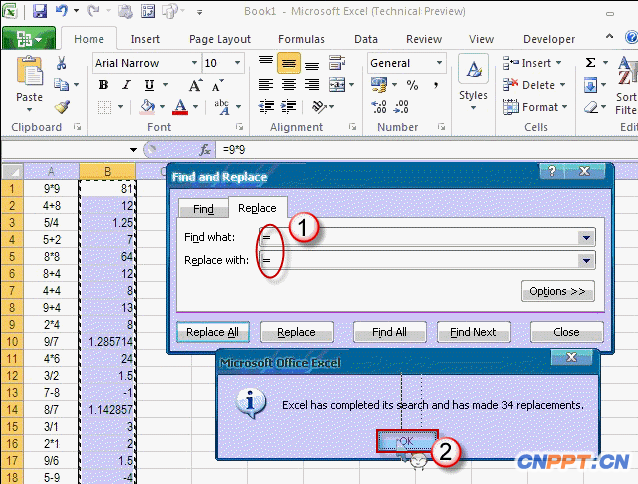Open Delete cells dropdown

click(x=534, y=85)
